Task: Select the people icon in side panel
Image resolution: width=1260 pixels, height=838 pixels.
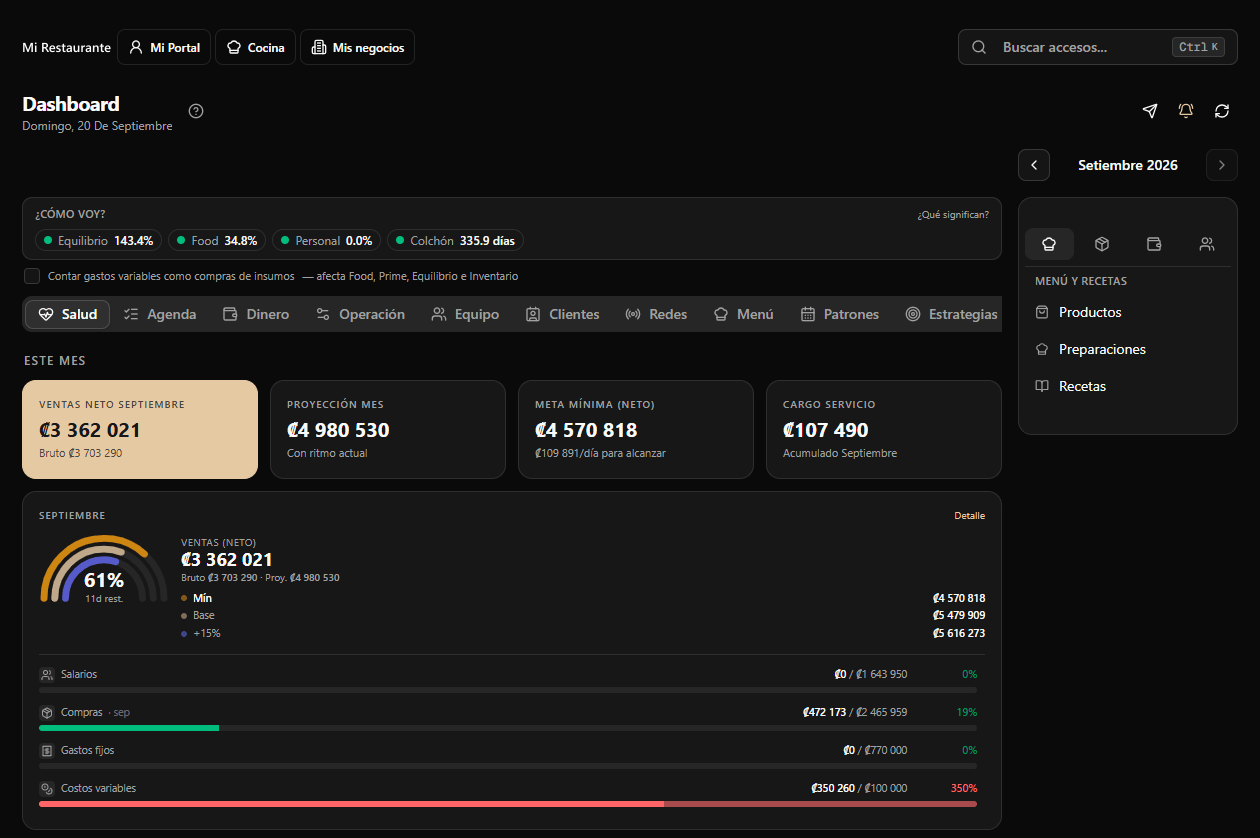Action: point(1207,244)
